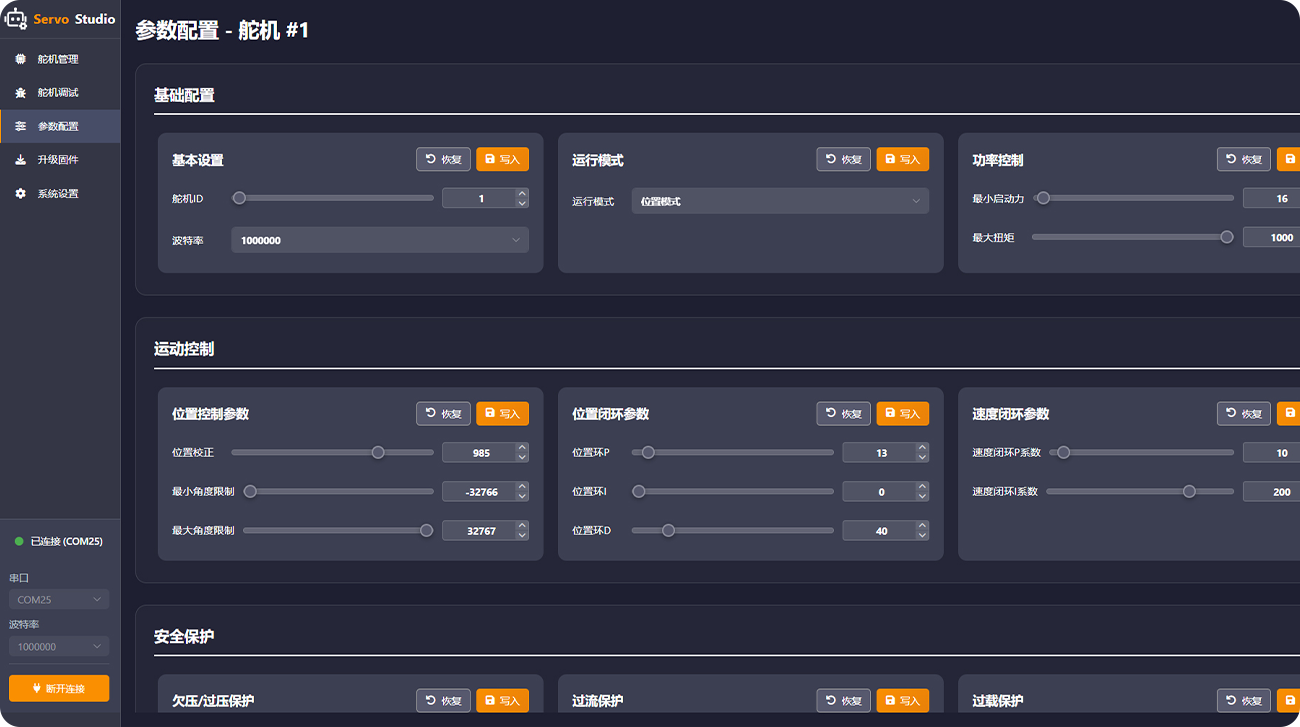
Task: Decrease 位置环D with the down arrow
Action: [x=922, y=535]
